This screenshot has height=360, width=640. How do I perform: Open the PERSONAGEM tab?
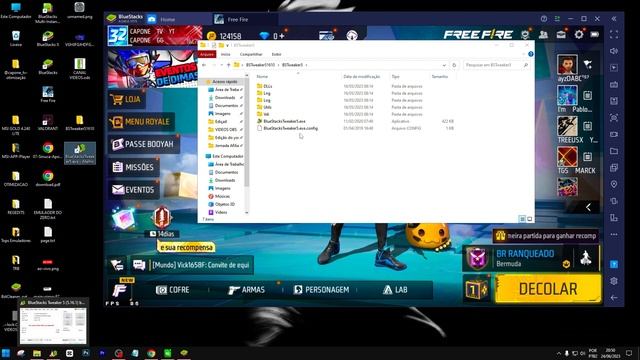point(321,290)
